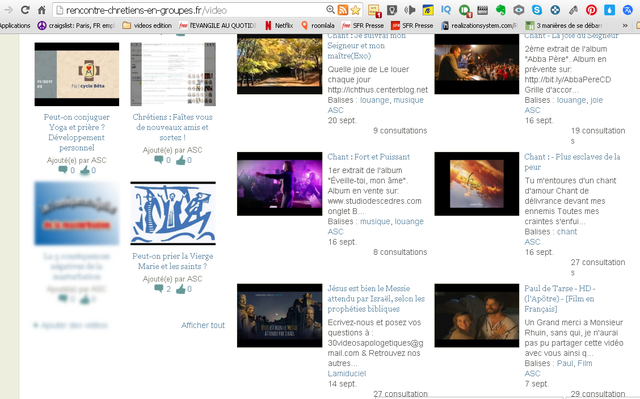Open the Paul de Tarse film thumbnail
The height and width of the screenshot is (399, 640).
coord(477,315)
